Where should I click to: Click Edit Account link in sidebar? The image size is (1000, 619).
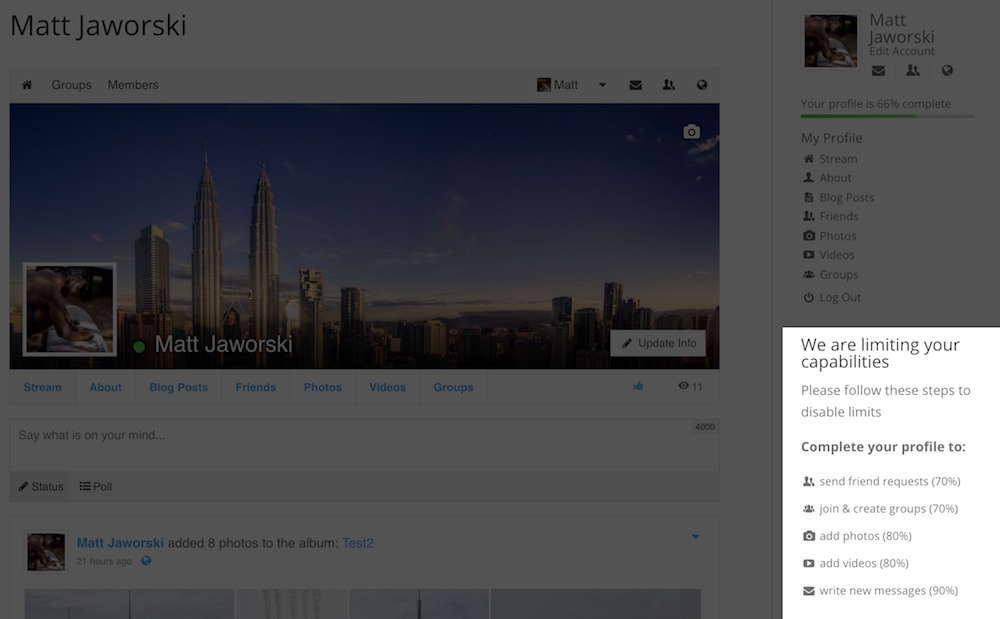pos(901,51)
